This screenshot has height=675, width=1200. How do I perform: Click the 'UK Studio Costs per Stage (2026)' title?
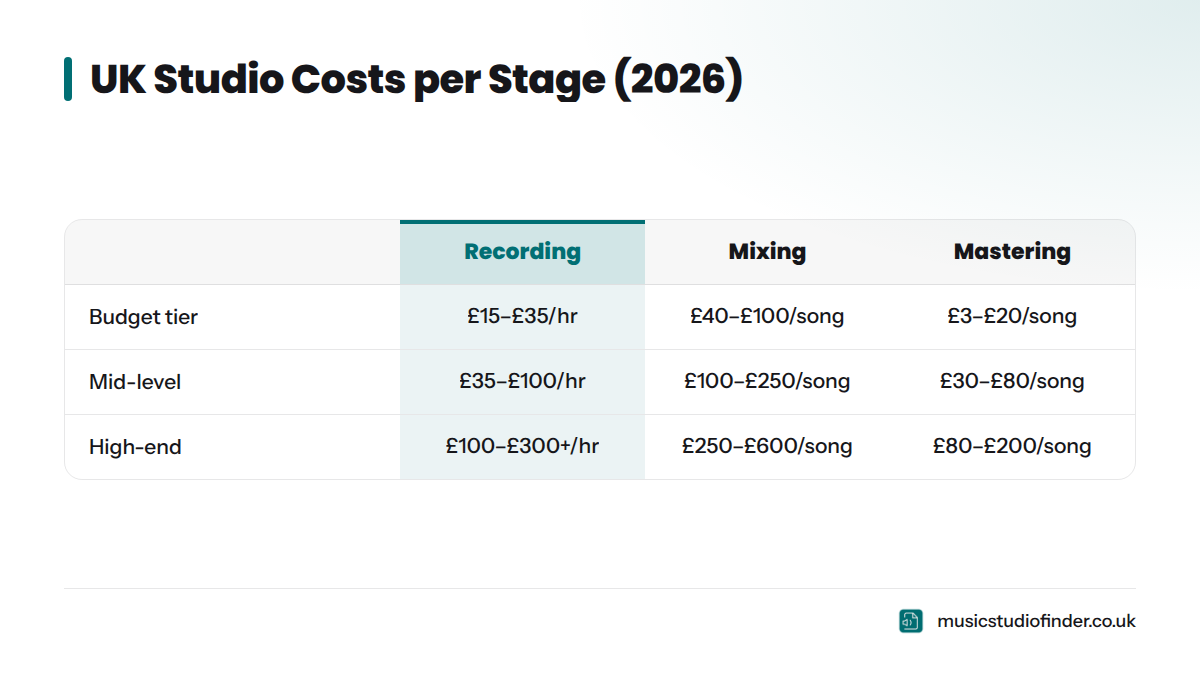(x=417, y=80)
